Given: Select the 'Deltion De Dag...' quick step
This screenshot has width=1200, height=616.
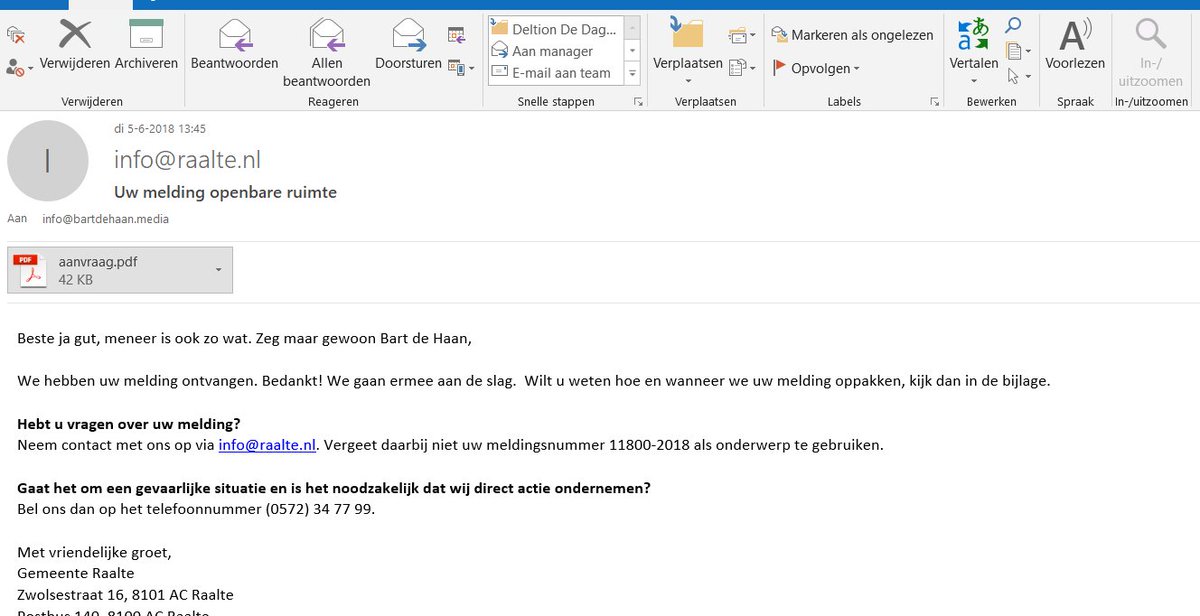Looking at the screenshot, I should click(552, 28).
